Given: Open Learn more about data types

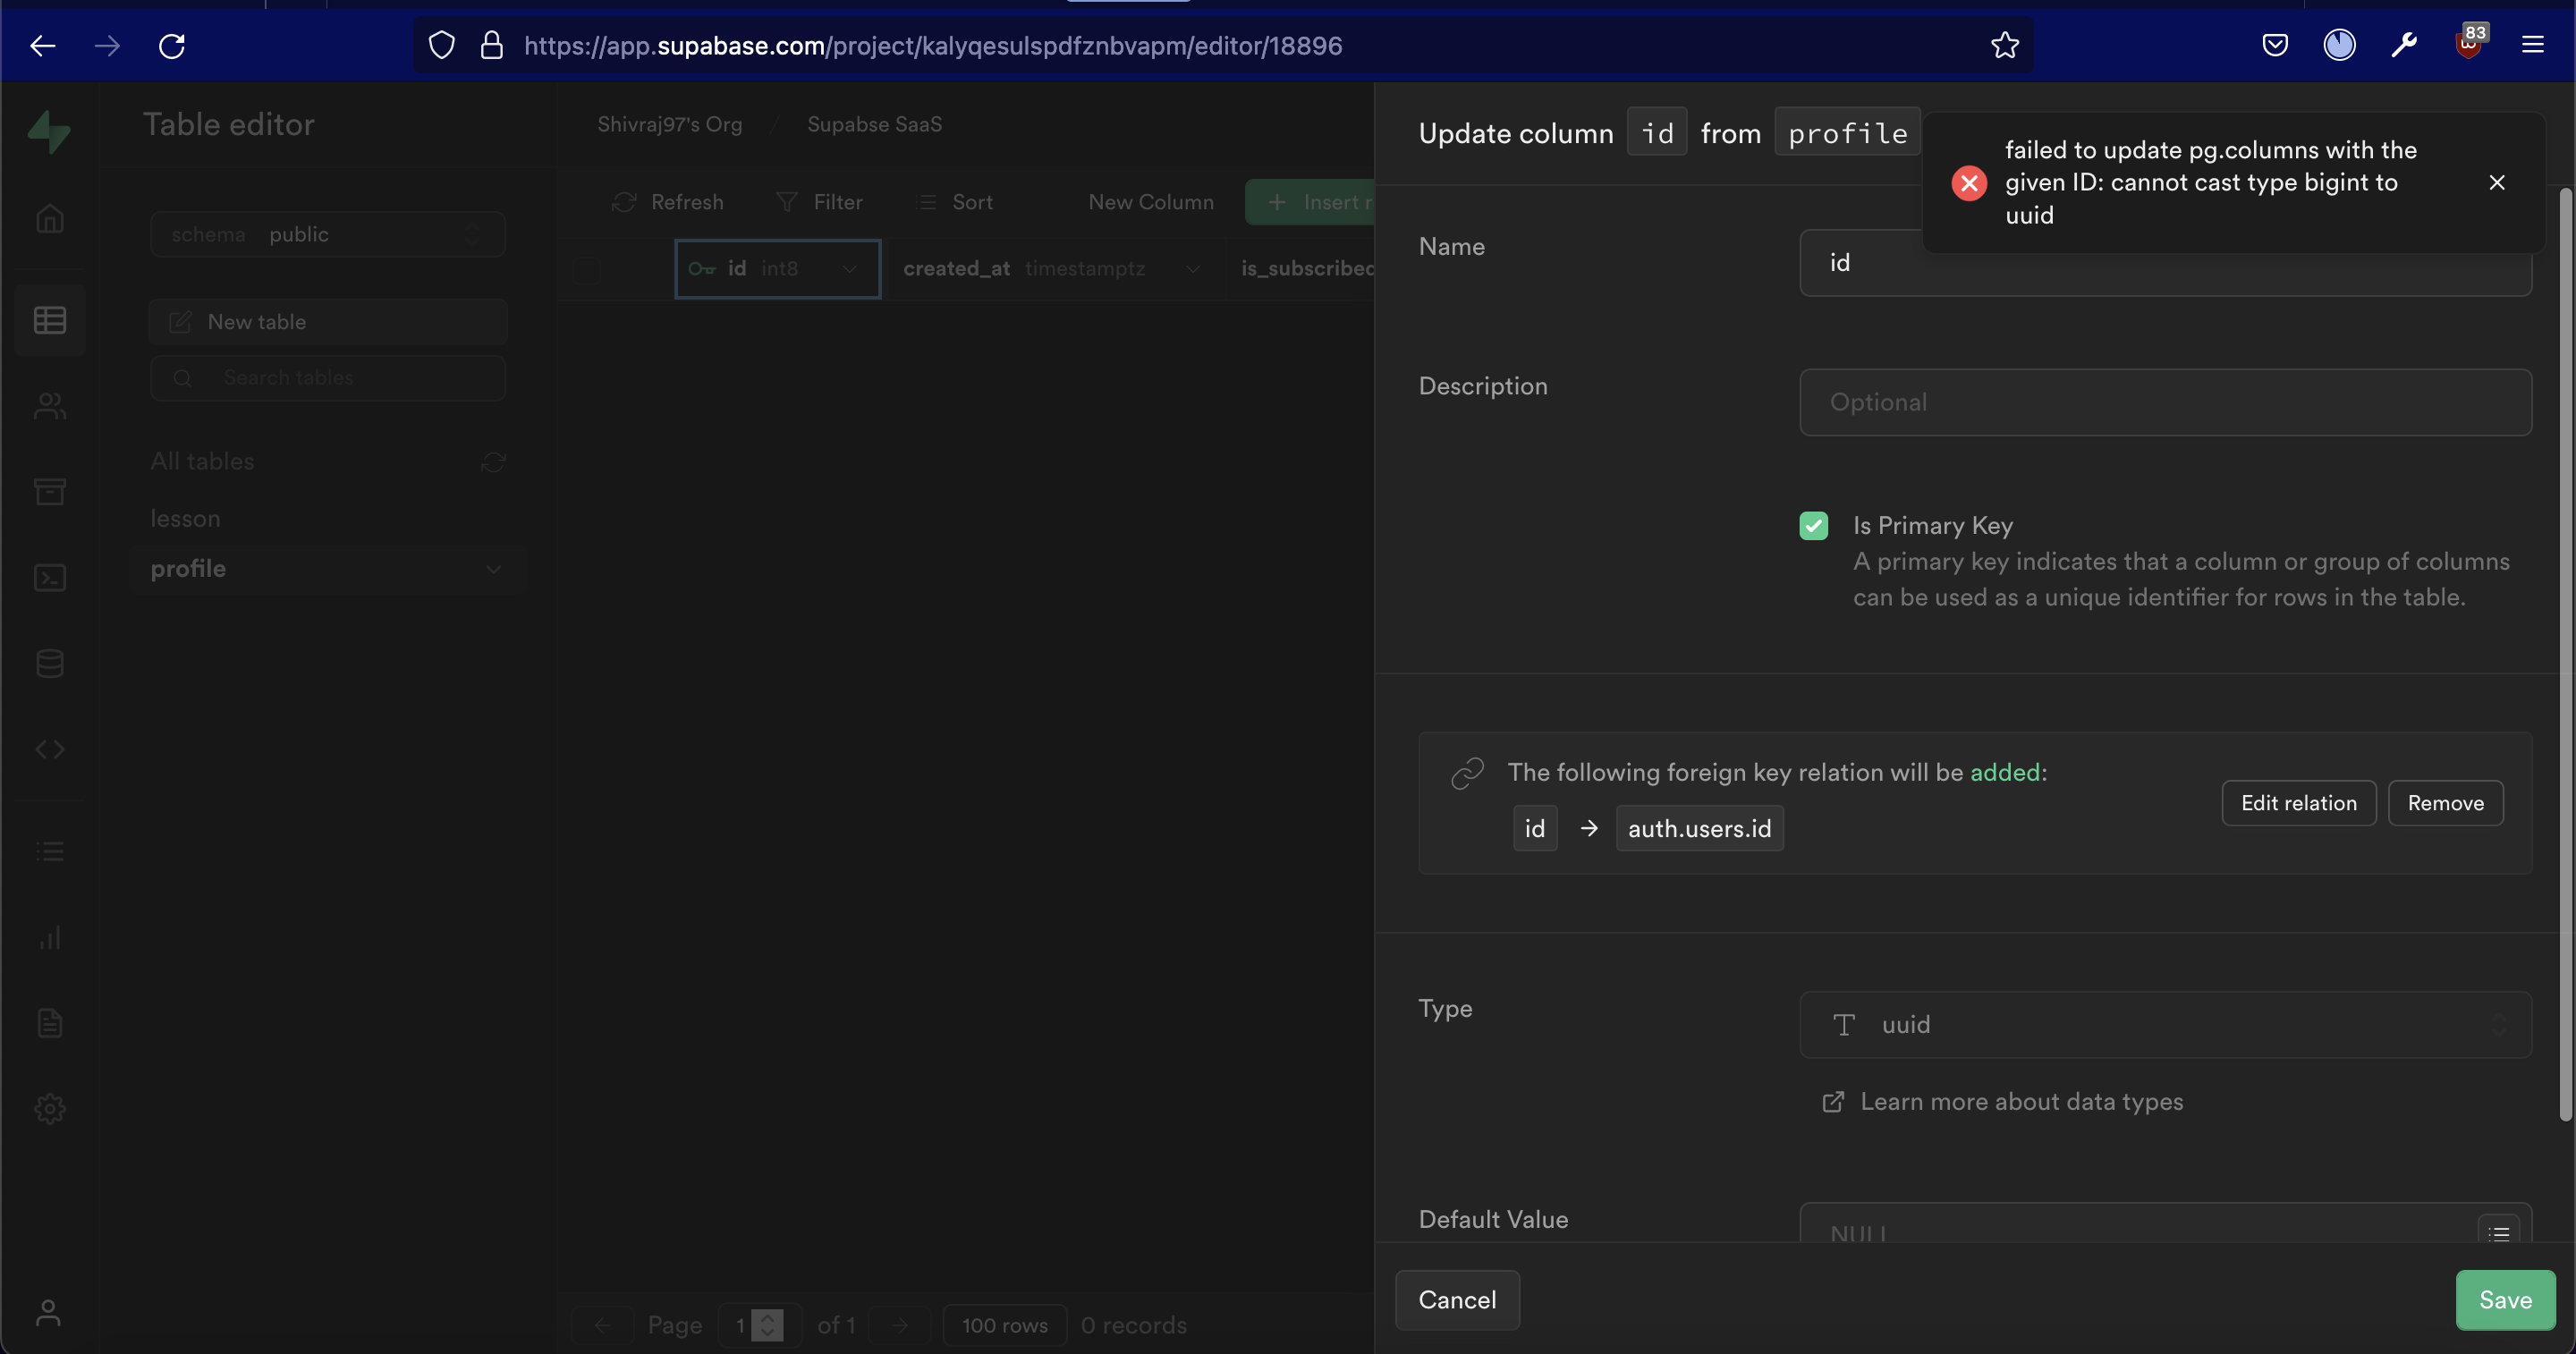Looking at the screenshot, I should pyautogui.click(x=2020, y=1101).
